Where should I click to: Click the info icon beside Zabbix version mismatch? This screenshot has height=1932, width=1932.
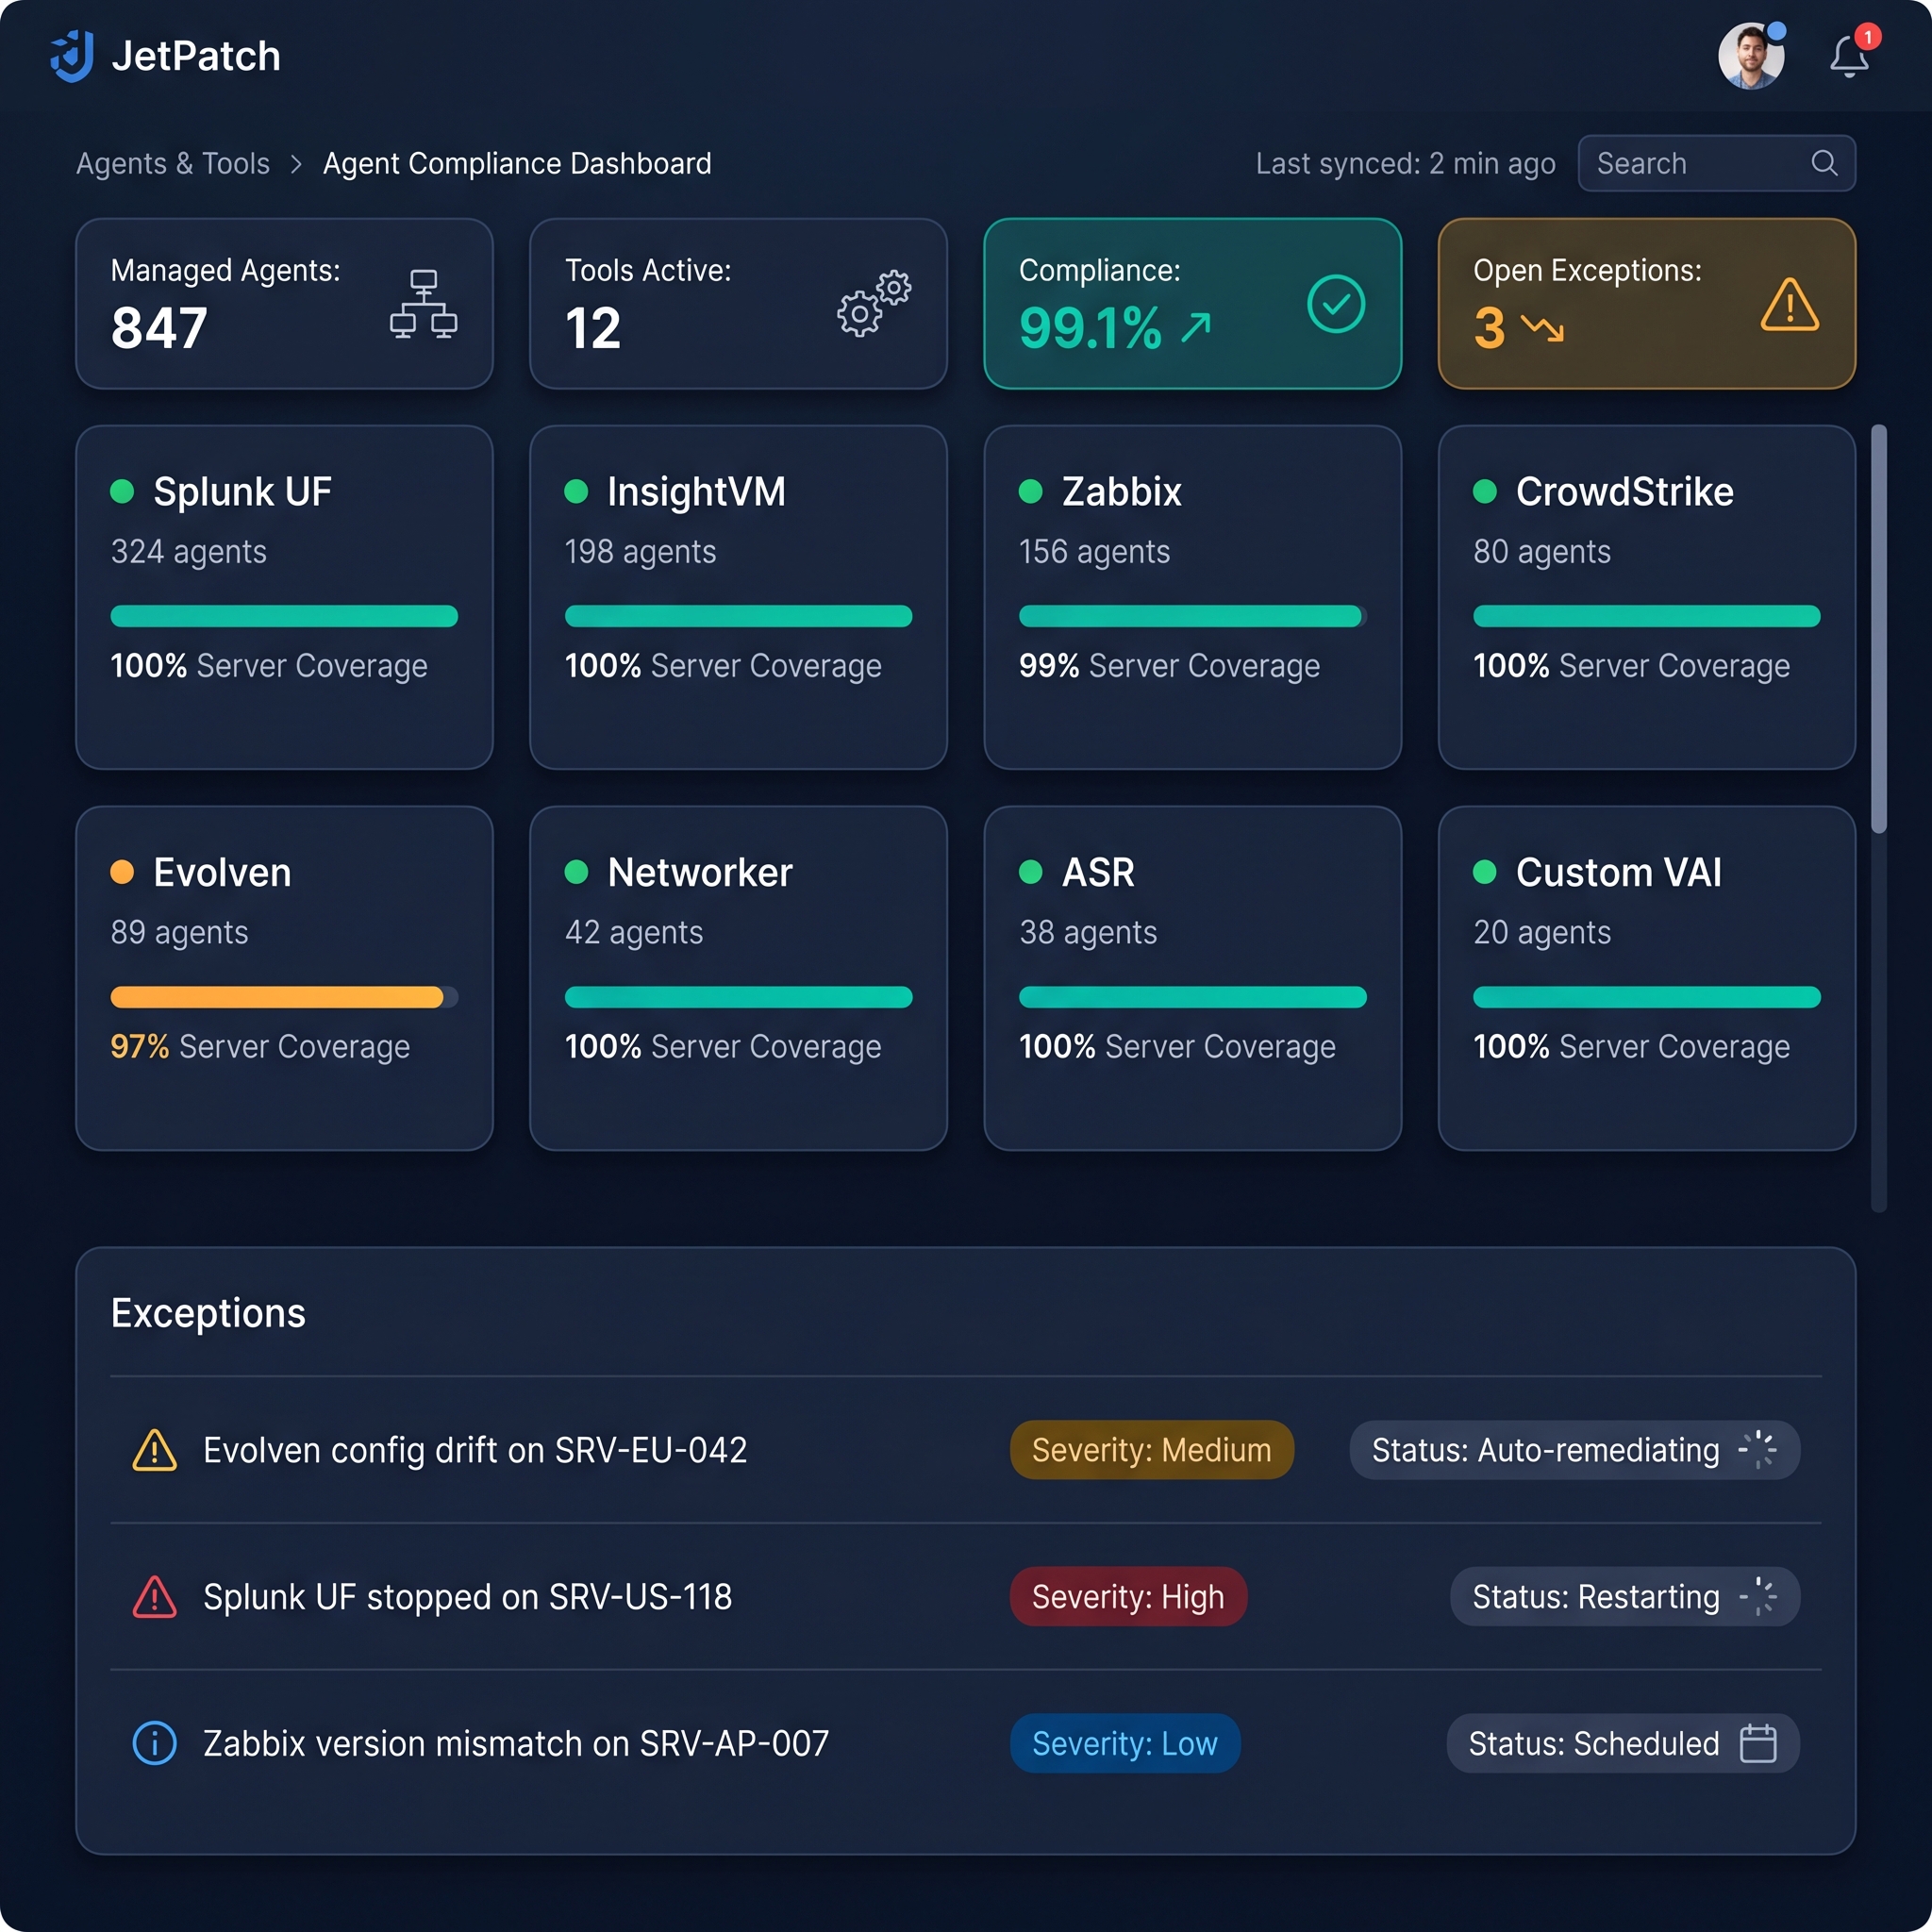[154, 1743]
